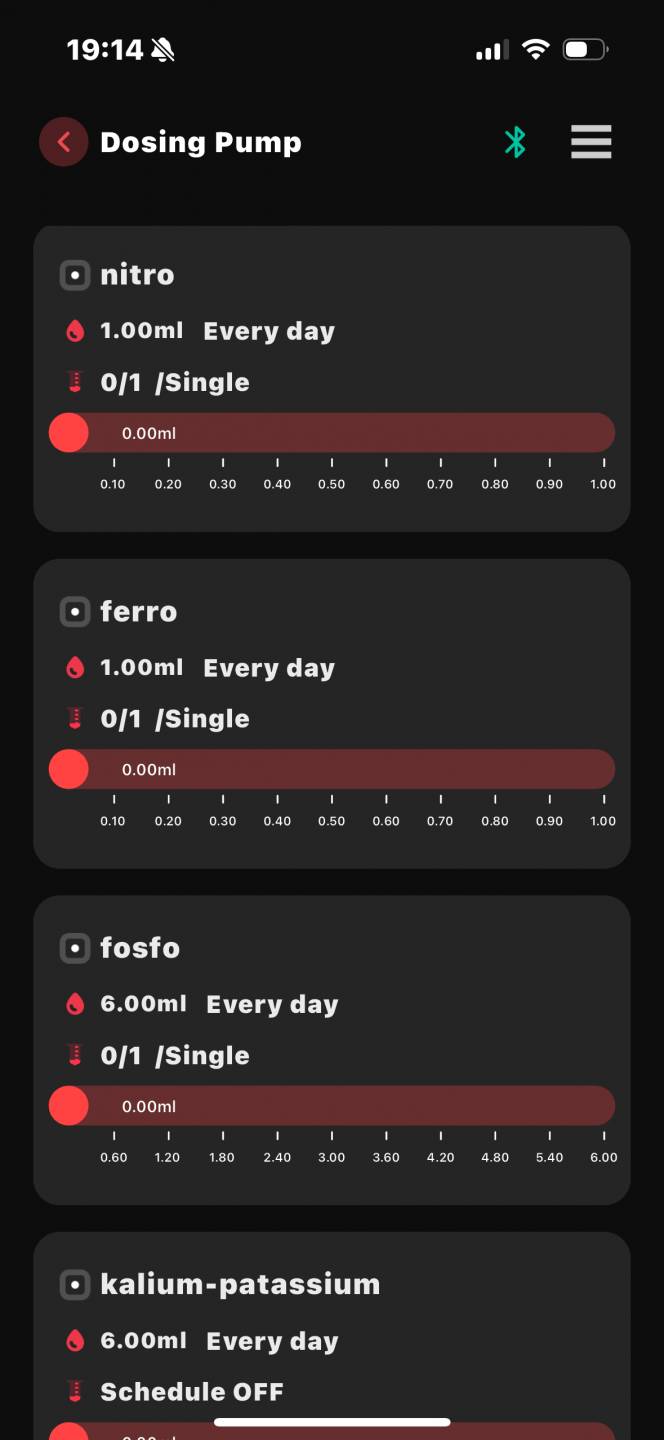This screenshot has width=664, height=1440.
Task: Open the nitro 0/1 /Single schedule
Action: 175,383
